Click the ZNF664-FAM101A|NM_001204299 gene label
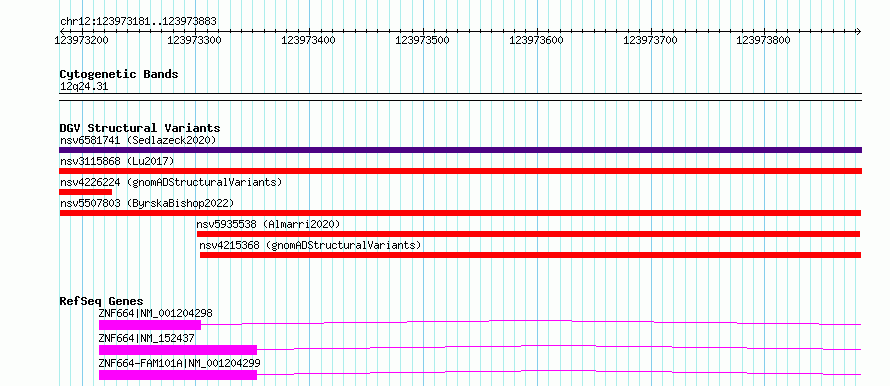890x386 pixels. tap(179, 363)
